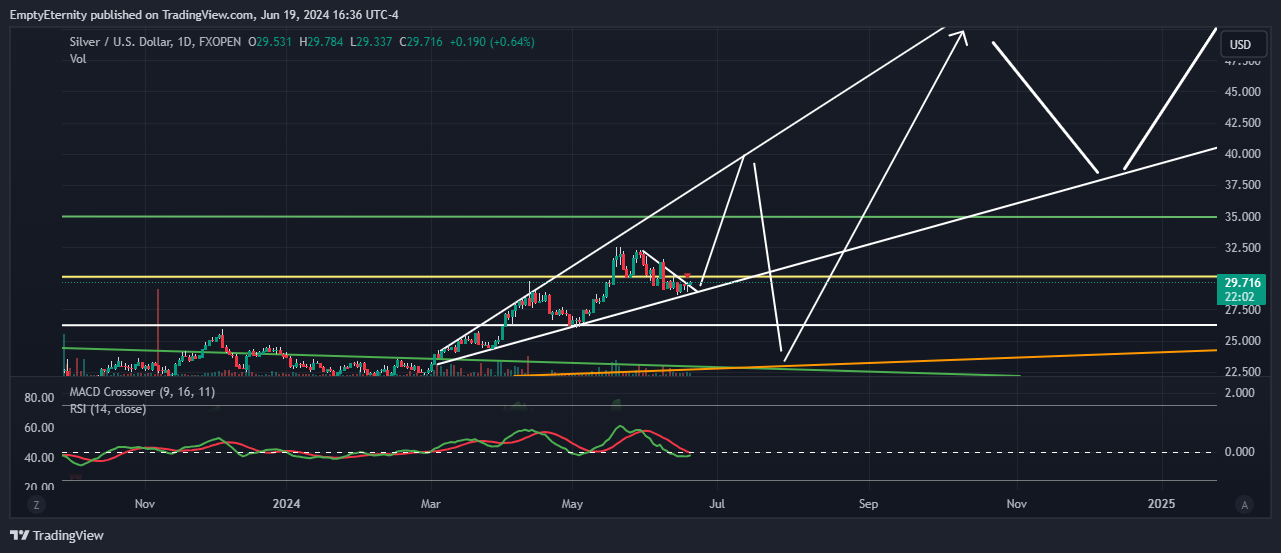Click the 40.00 RSI scale label
Image resolution: width=1281 pixels, height=553 pixels.
(x=39, y=458)
